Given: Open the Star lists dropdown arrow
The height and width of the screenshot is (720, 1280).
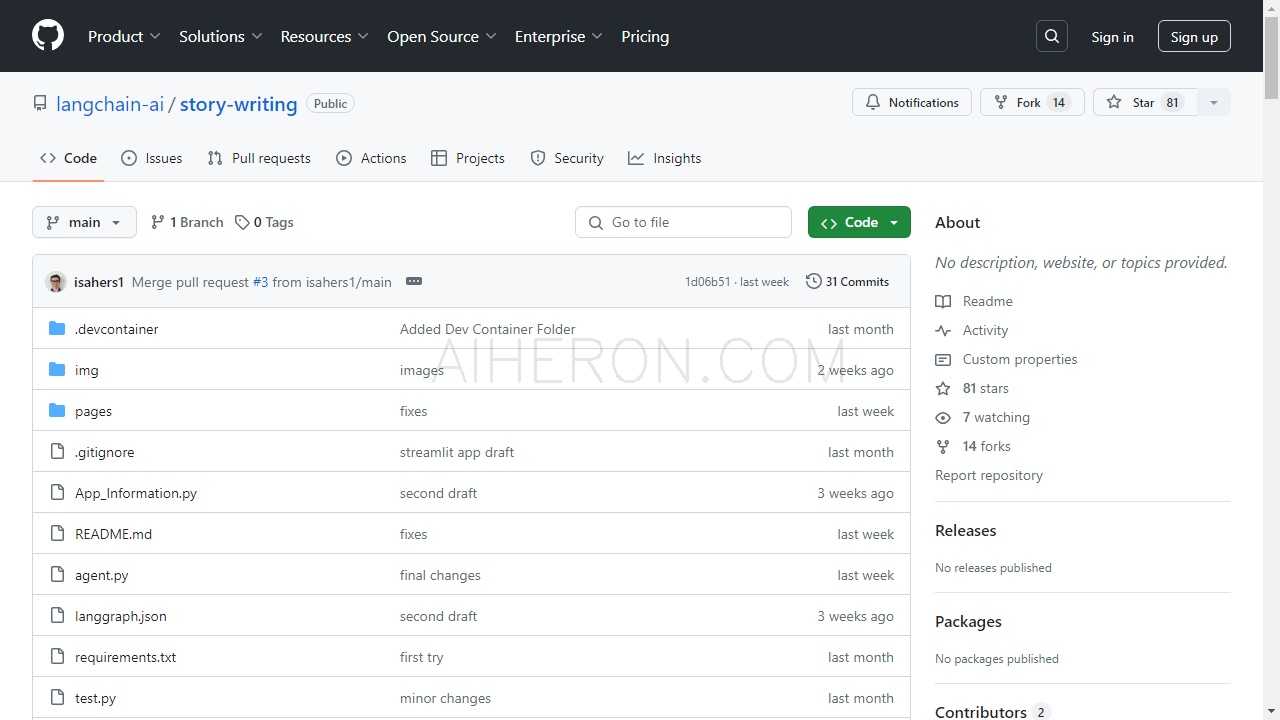Looking at the screenshot, I should pos(1214,102).
